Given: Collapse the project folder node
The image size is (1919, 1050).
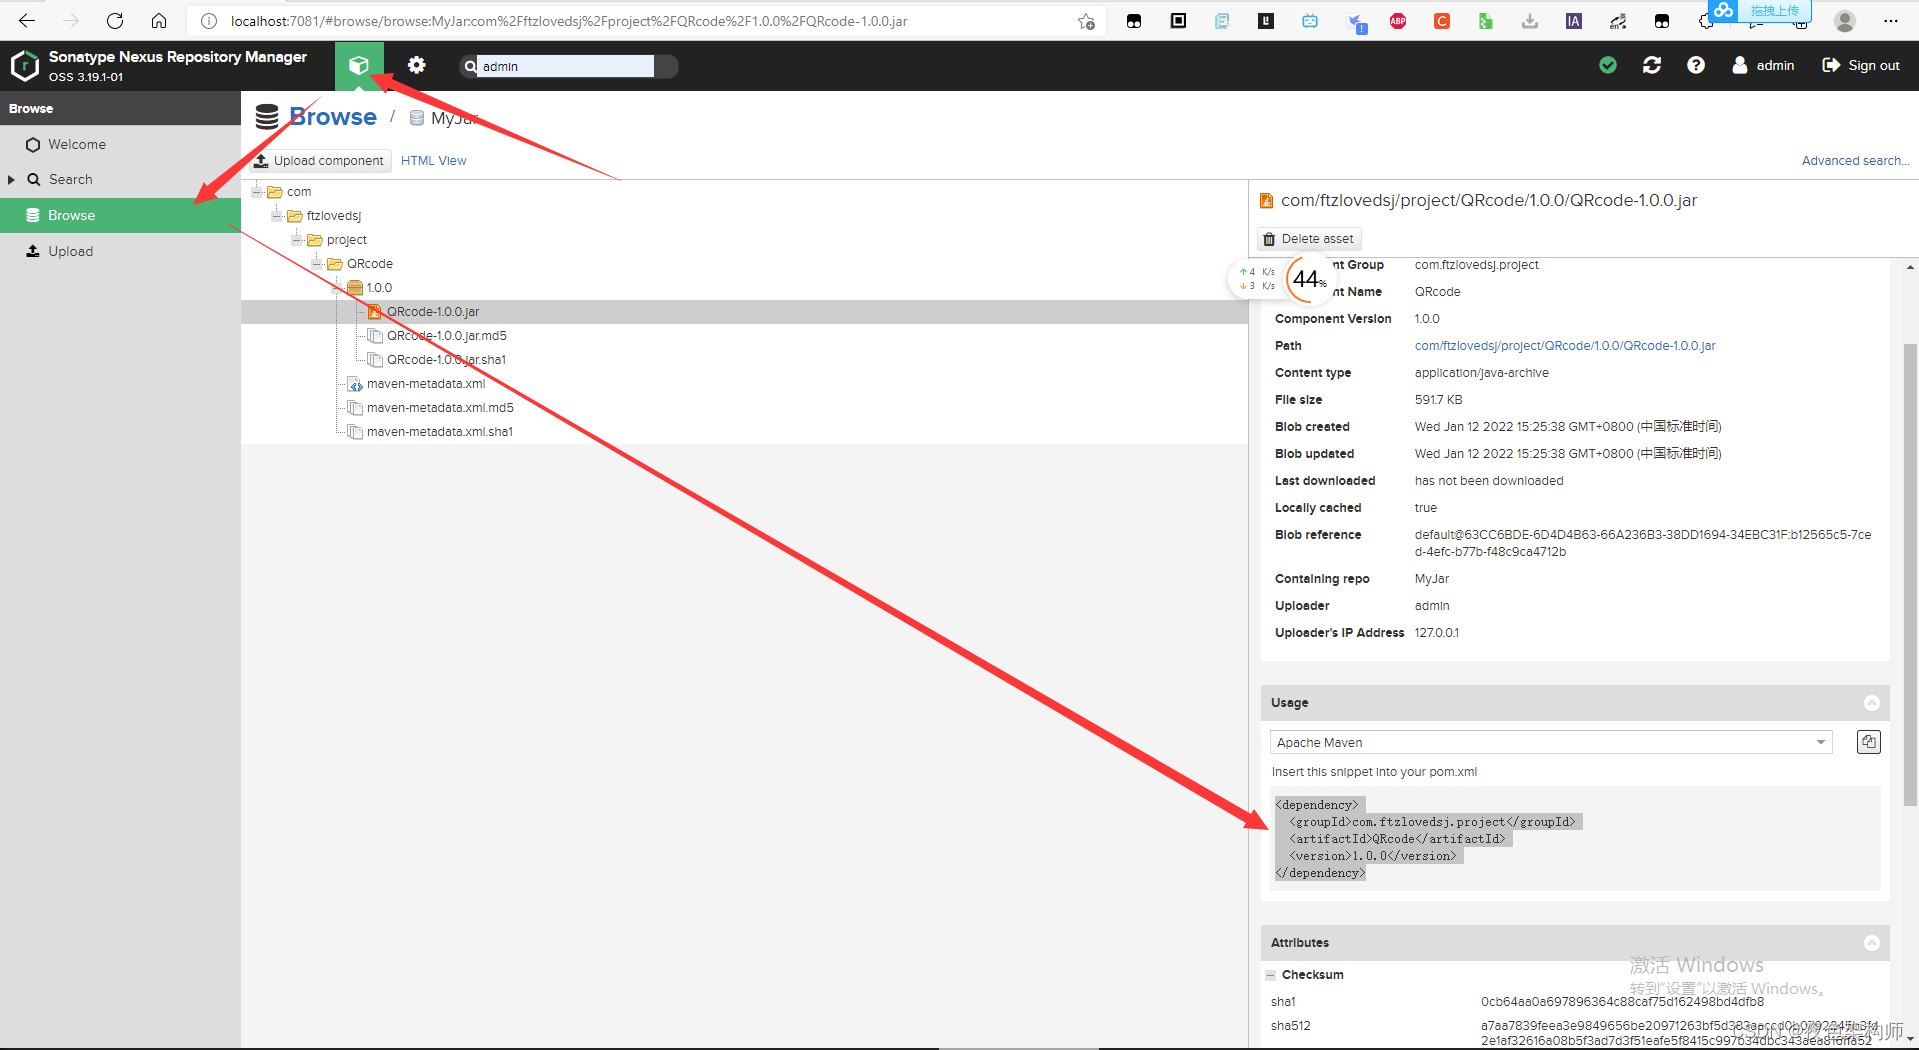Looking at the screenshot, I should point(297,240).
